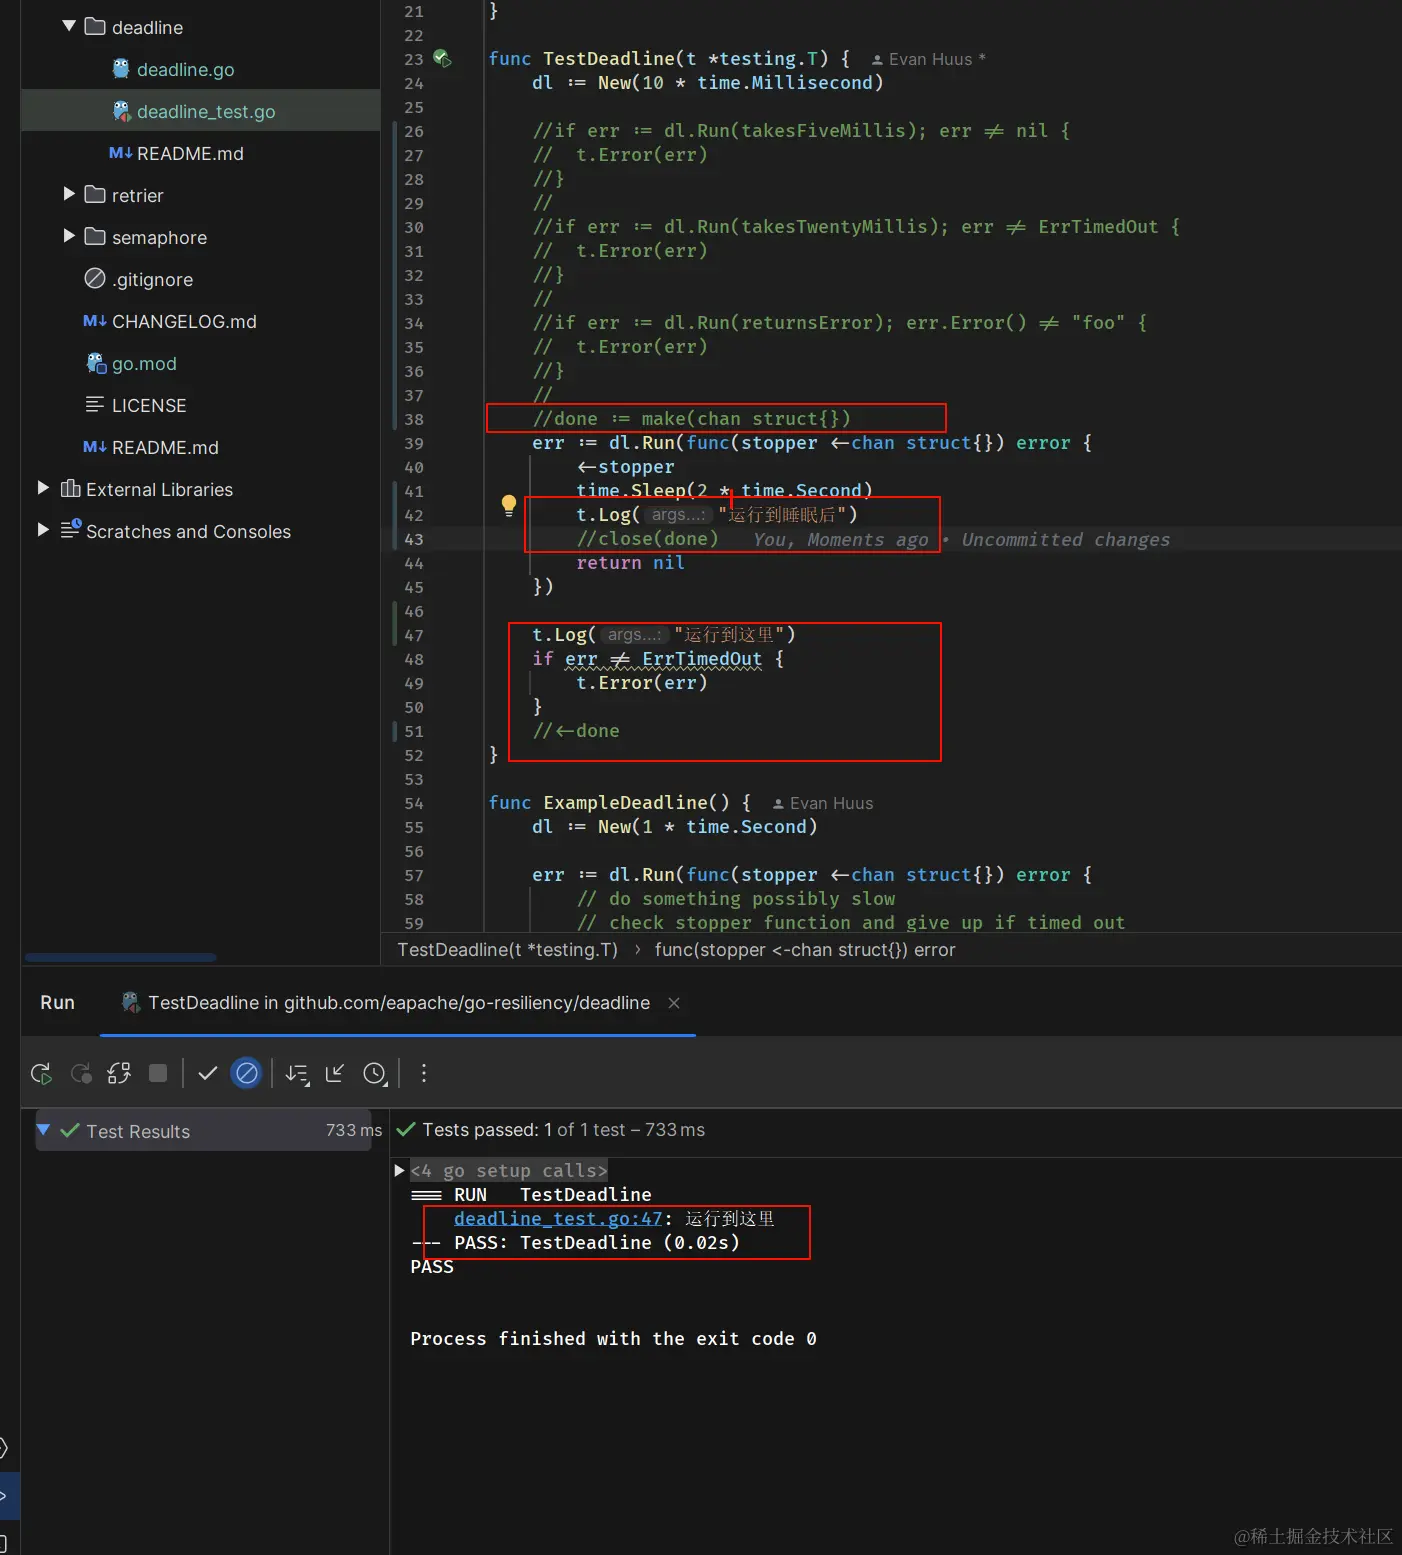Click the .gitignore file icon
1402x1555 pixels.
pyautogui.click(x=95, y=279)
